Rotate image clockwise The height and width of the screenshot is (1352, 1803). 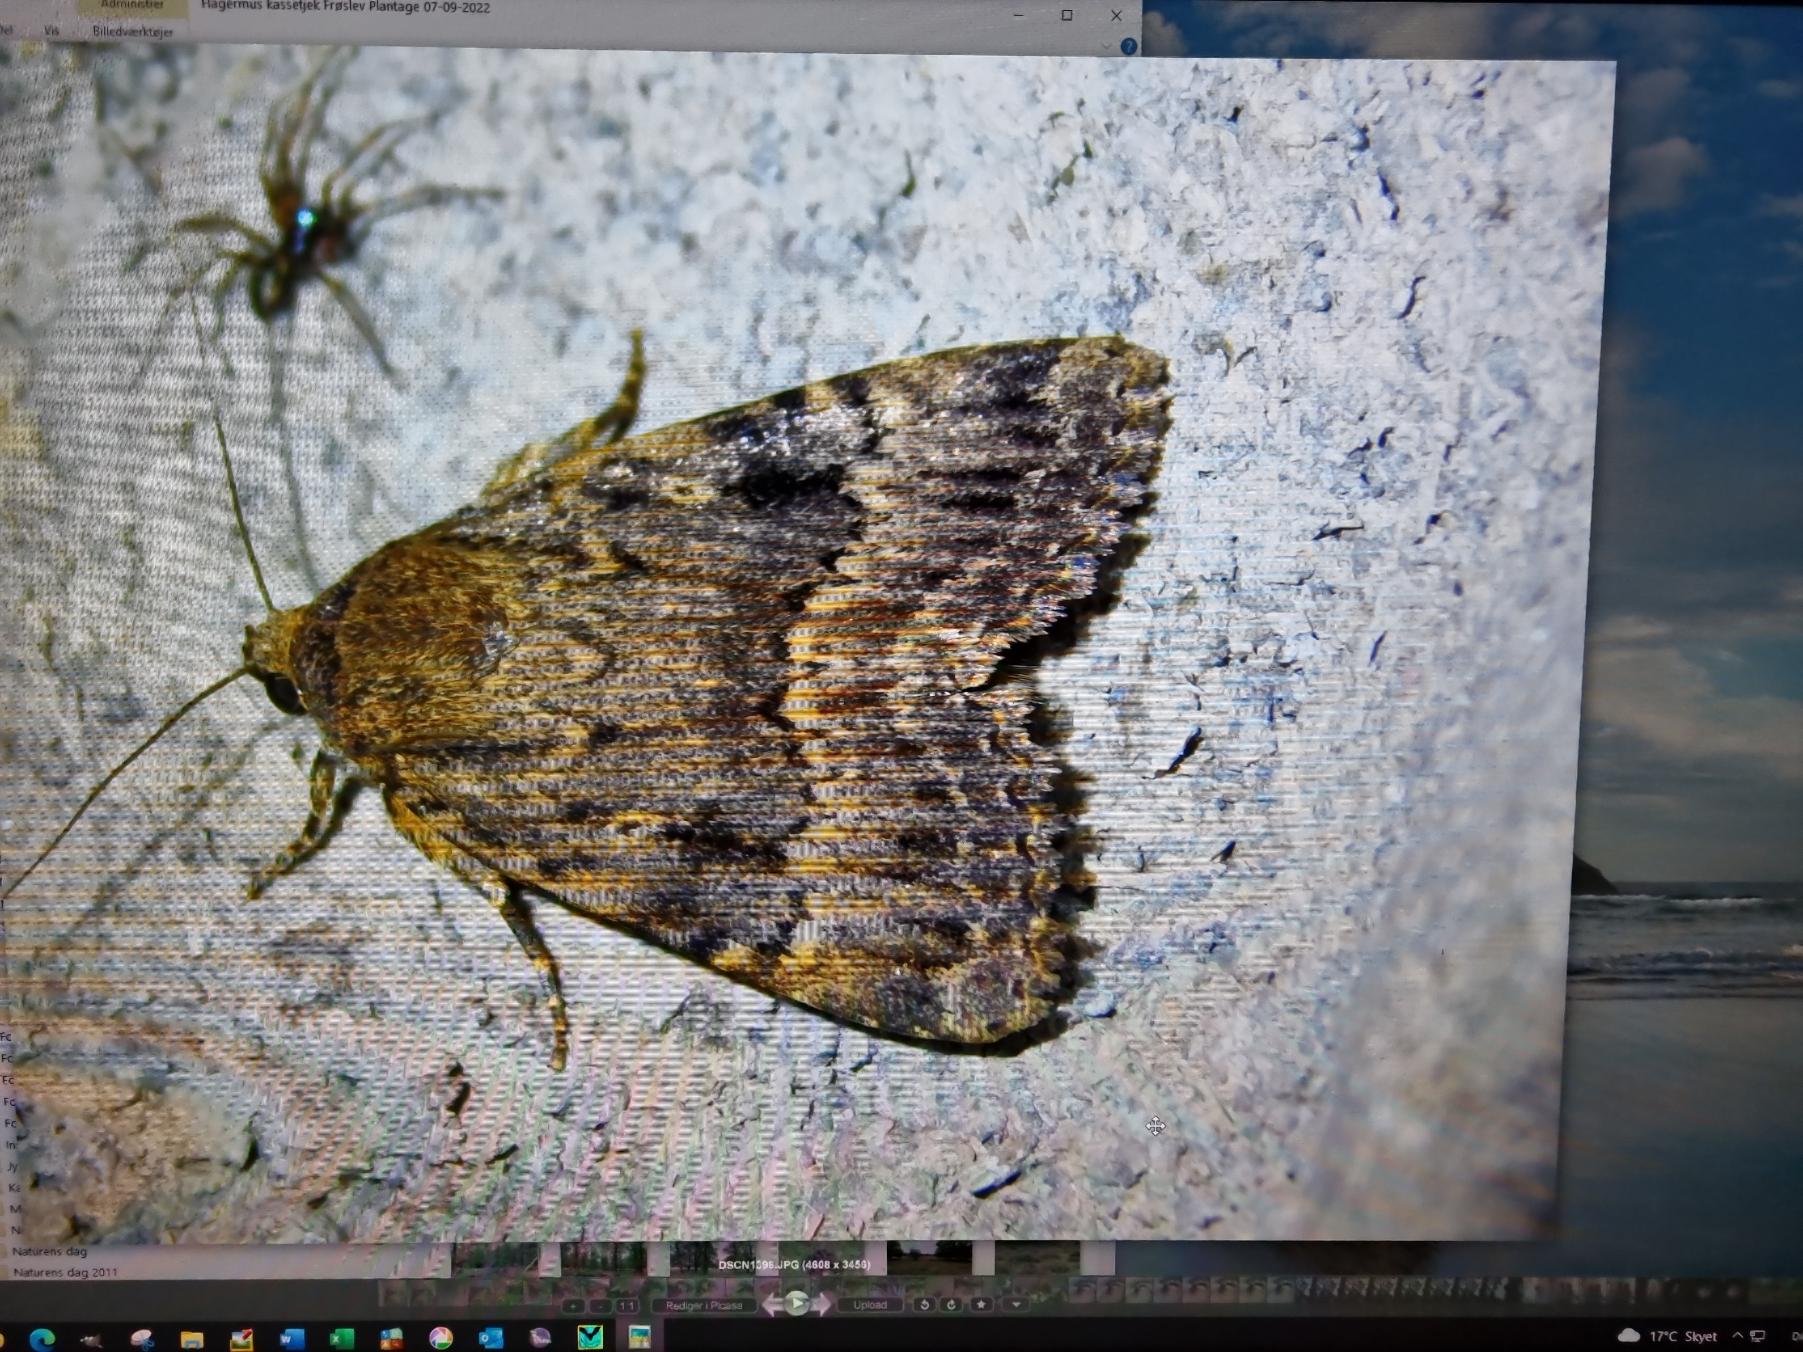[x=951, y=1305]
